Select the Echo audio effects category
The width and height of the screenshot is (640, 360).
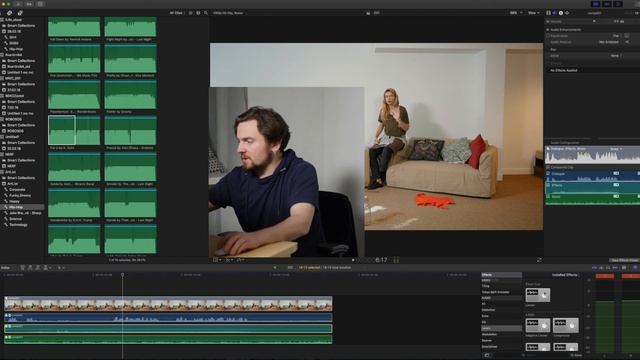point(485,316)
